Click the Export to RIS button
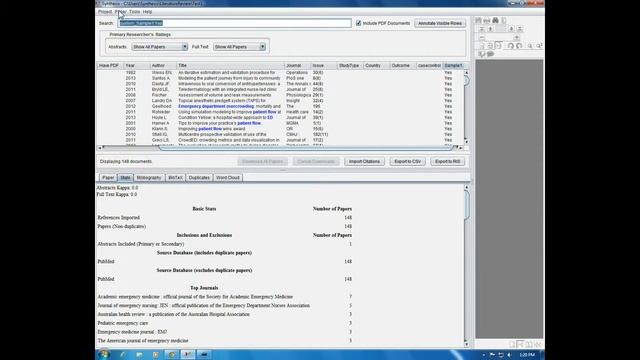The image size is (640, 360). 447,161
